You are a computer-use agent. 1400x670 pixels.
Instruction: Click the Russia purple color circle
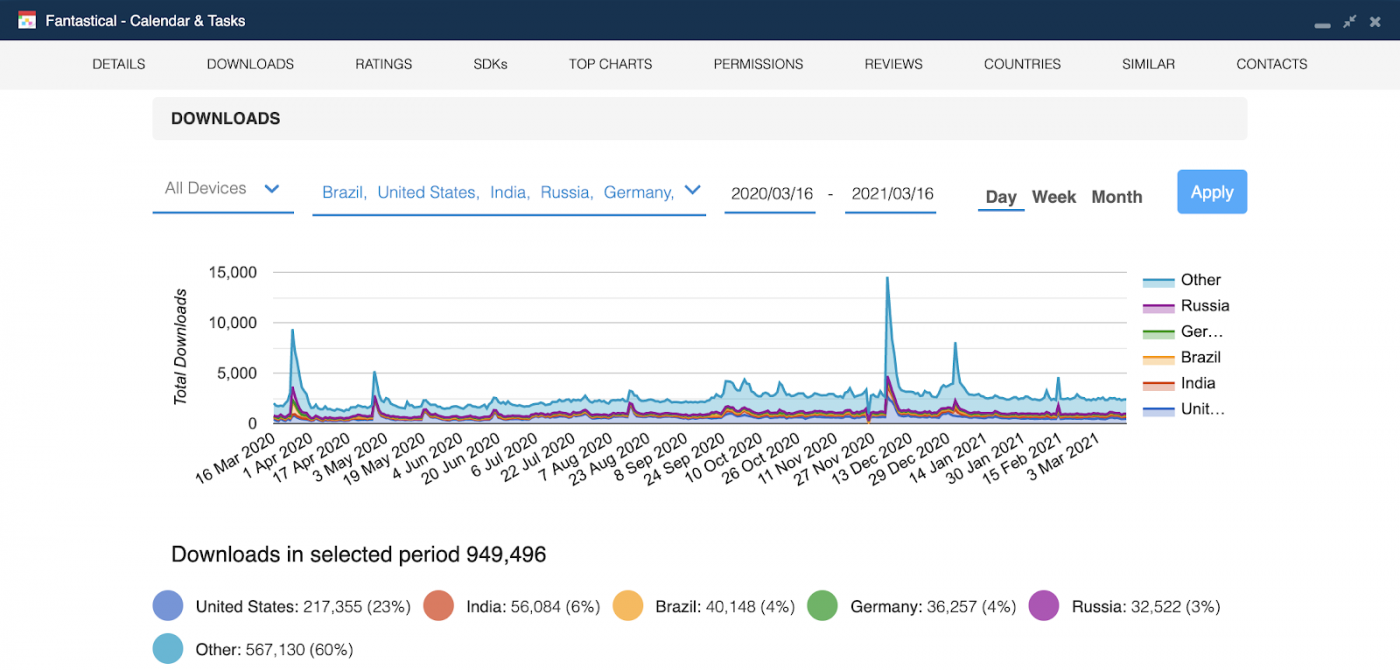point(1044,606)
